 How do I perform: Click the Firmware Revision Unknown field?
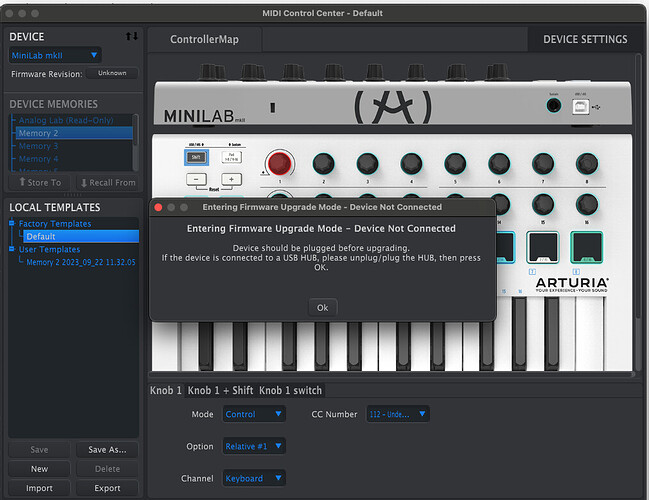[x=112, y=73]
